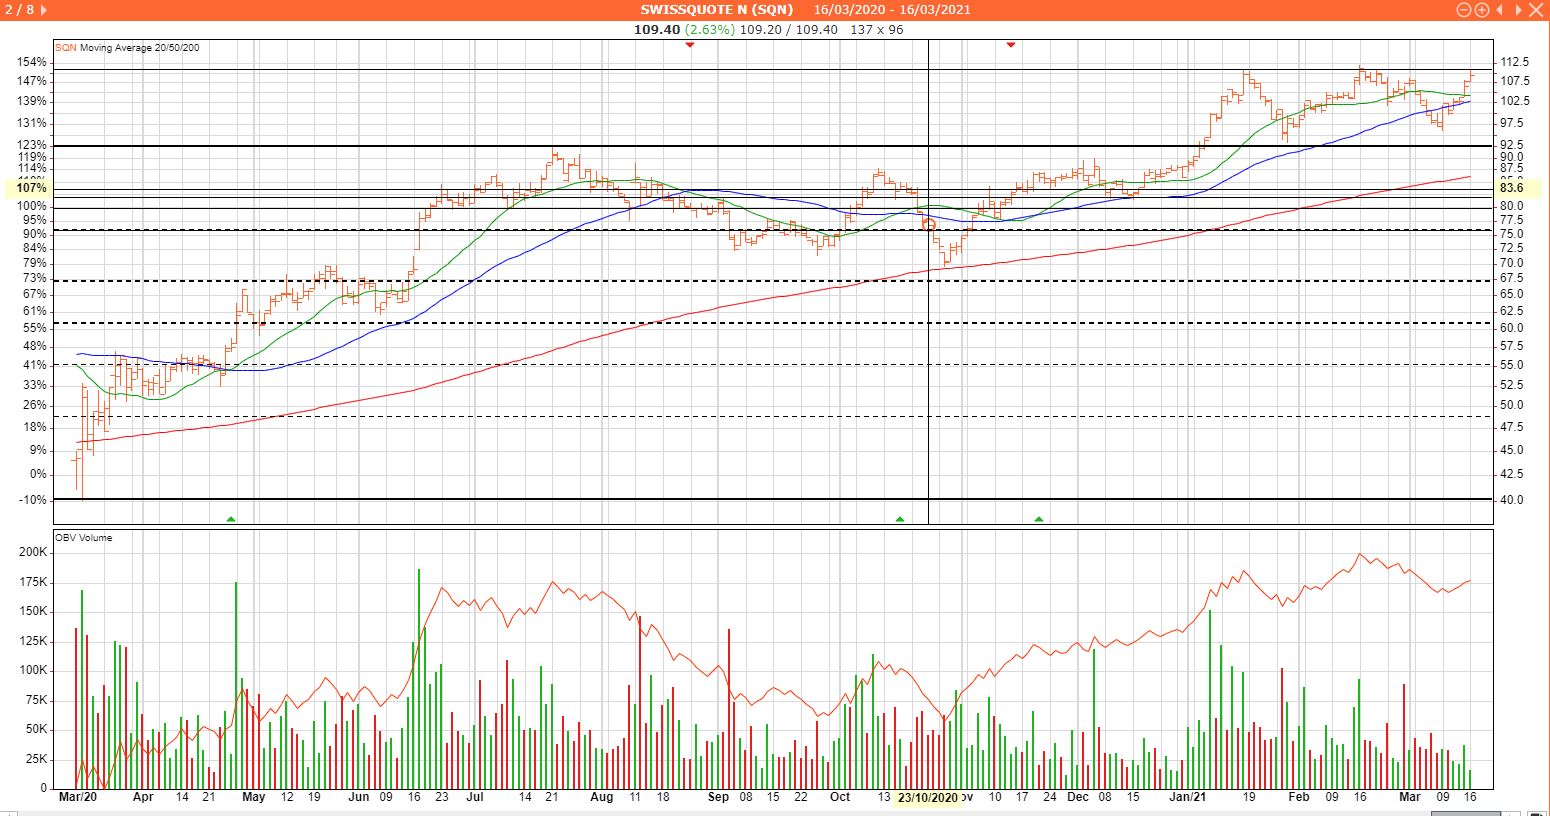Click the SWISSQUOTE N (SQN) title
This screenshot has height=816, width=1550.
[x=716, y=10]
